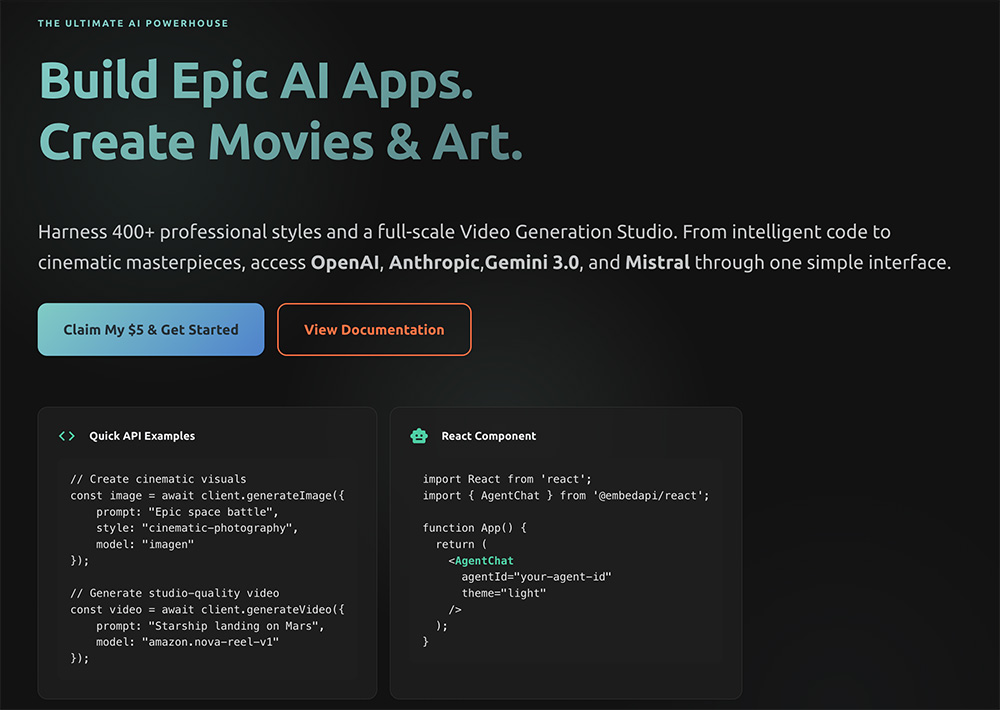The image size is (1000, 710).
Task: Click the line 'const video = await client.generateVideo({'
Action: (207, 610)
